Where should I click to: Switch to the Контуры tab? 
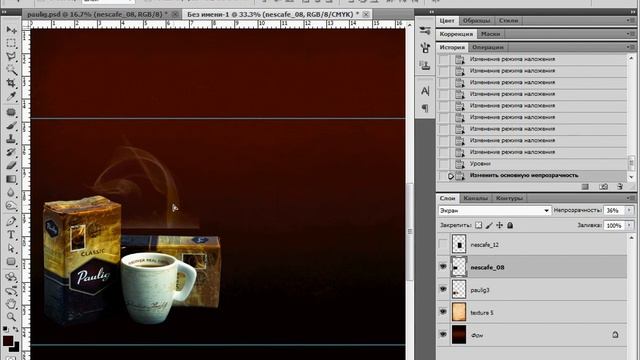[509, 198]
